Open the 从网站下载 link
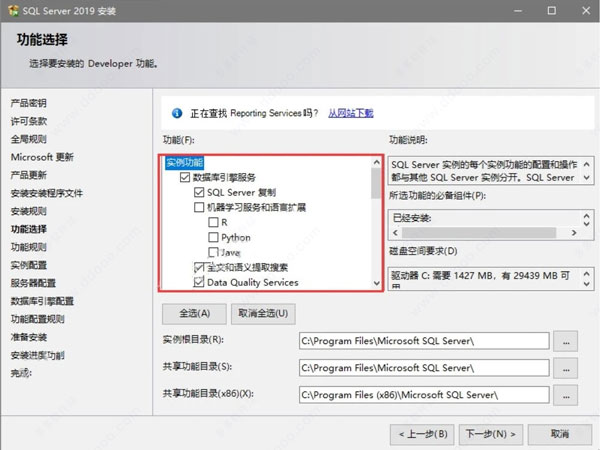 click(351, 113)
